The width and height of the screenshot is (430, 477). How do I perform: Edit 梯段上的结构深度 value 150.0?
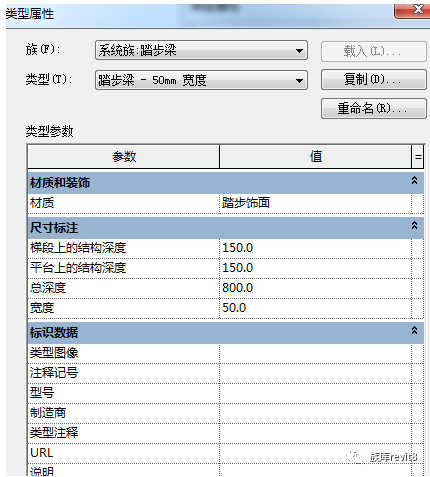coord(315,248)
